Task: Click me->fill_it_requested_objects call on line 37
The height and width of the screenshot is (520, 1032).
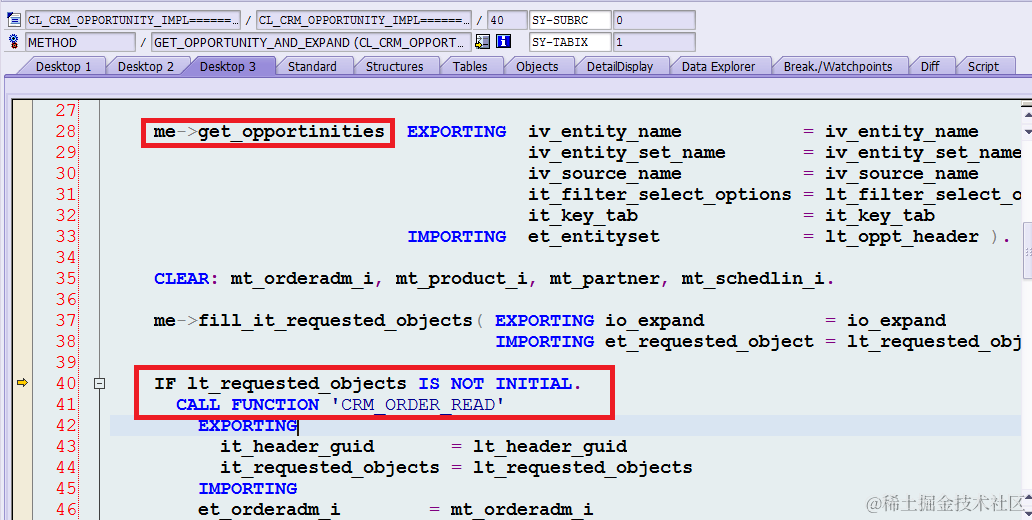Action: 313,321
